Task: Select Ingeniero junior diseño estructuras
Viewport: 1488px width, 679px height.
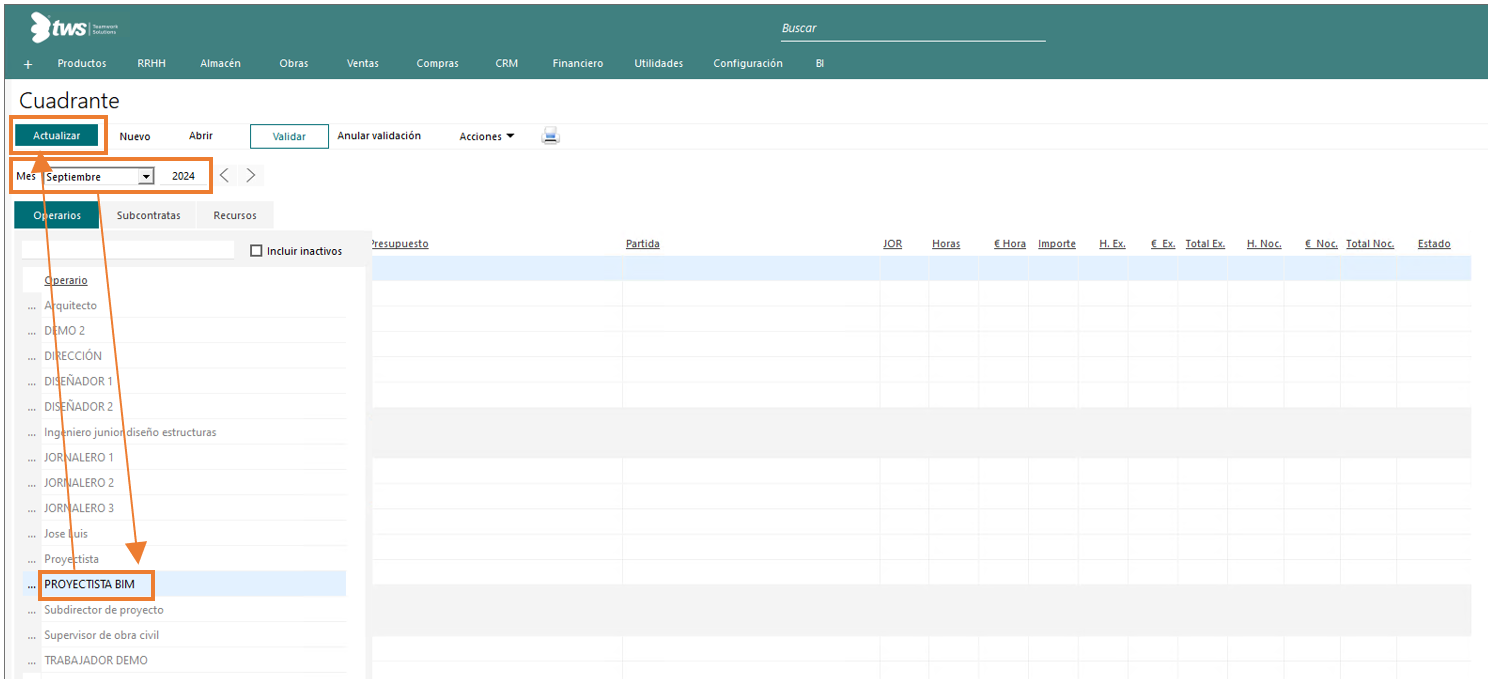Action: [130, 433]
